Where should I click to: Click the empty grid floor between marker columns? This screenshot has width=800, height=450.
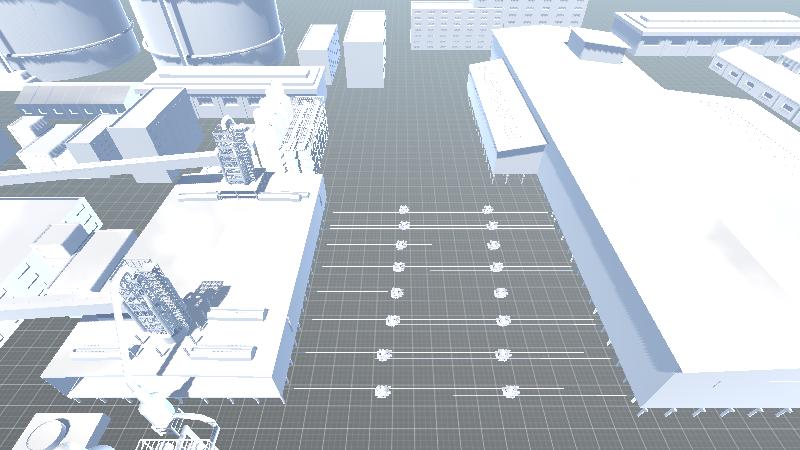[x=447, y=300]
